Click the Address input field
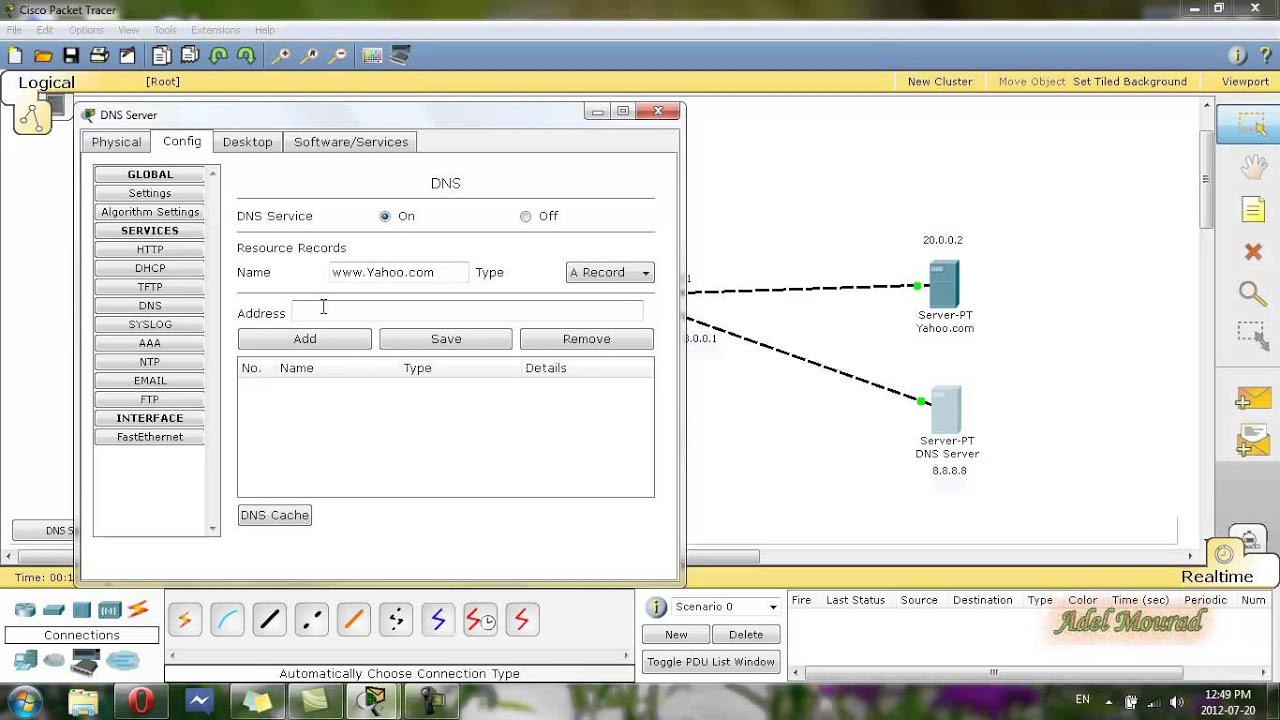Viewport: 1280px width, 720px height. point(467,311)
